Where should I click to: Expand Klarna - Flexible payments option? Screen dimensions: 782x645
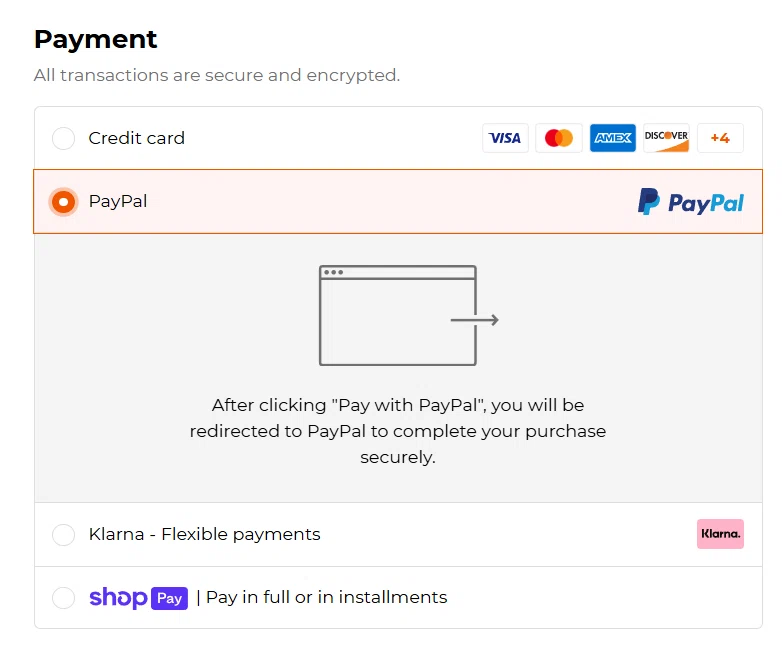tap(398, 534)
